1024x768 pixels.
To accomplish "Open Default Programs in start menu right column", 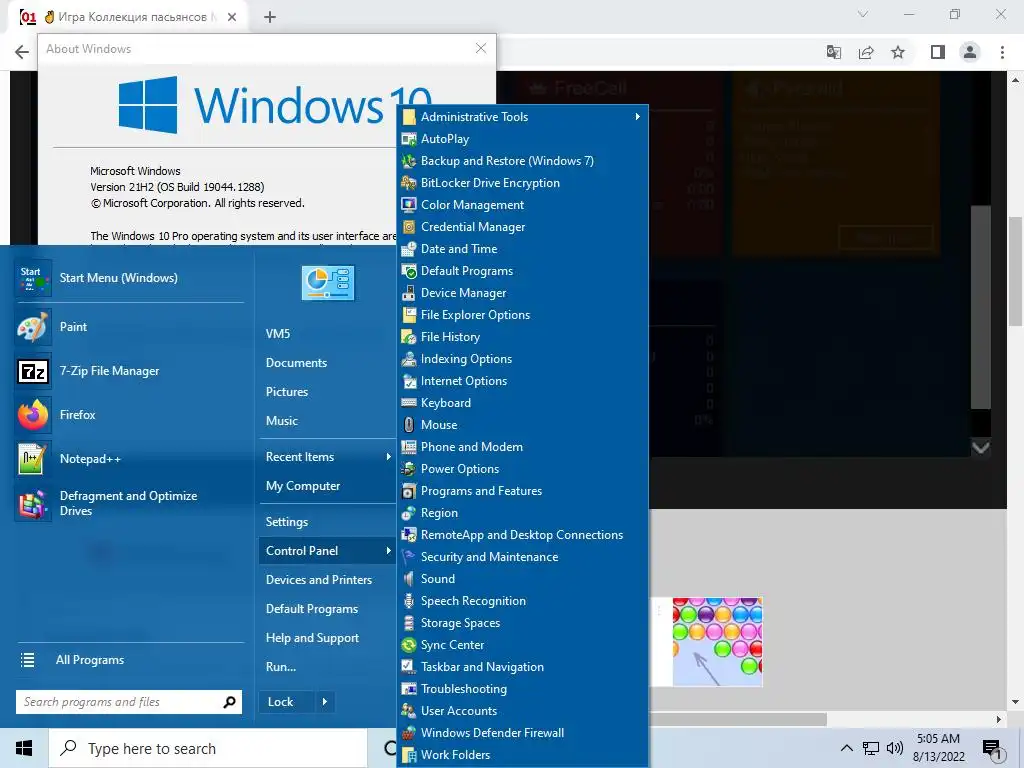I will pos(327,609).
